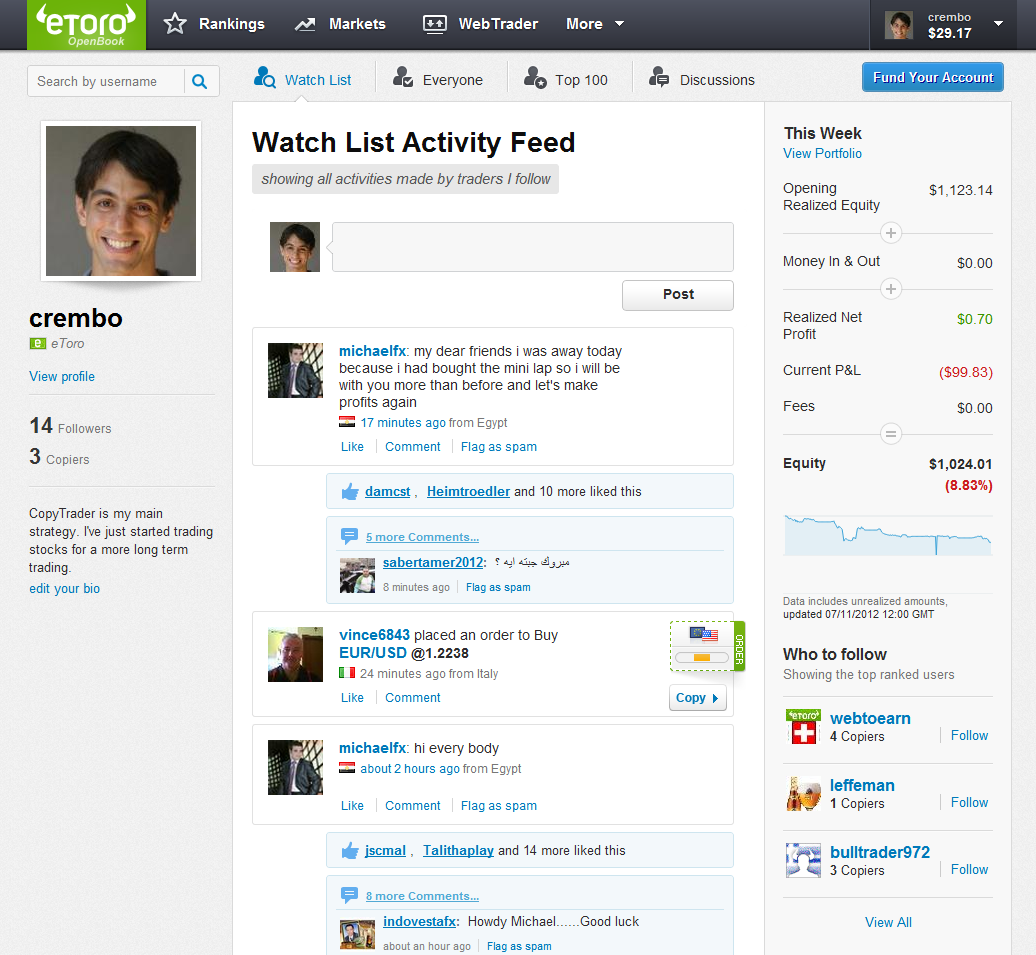Click the comment bubble icon by 8 more Comments
1036x955 pixels.
(349, 895)
